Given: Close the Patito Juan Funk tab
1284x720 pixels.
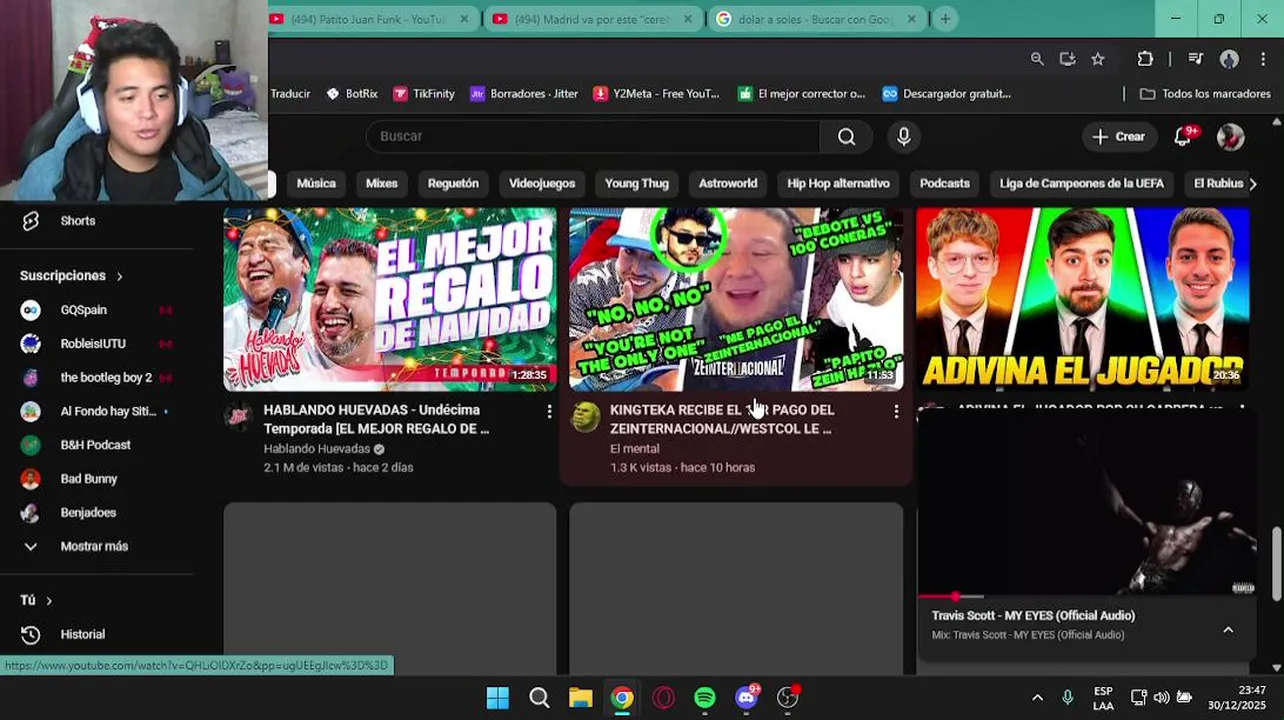Looking at the screenshot, I should [x=465, y=19].
